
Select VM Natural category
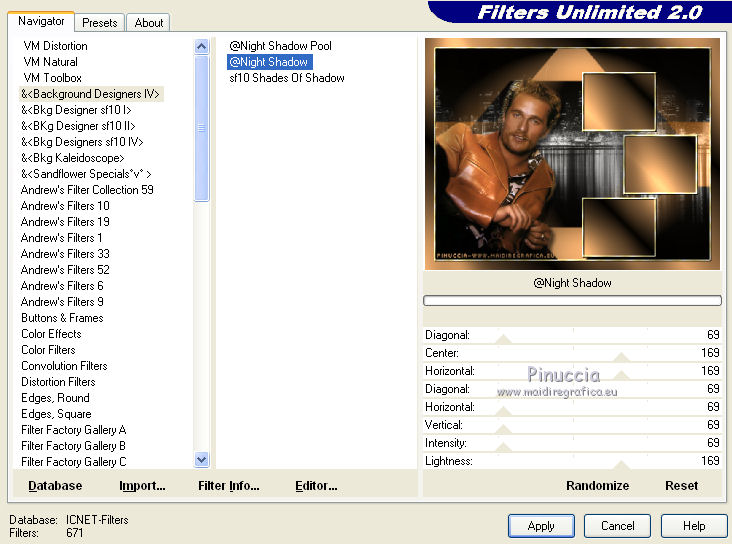[51, 62]
